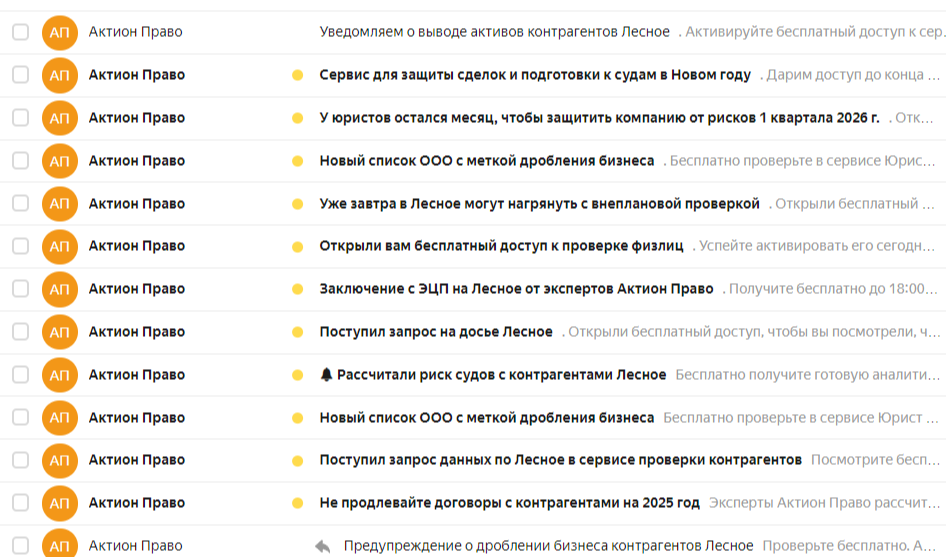
Task: Select the checkbox of the 'Заключение с ЭЦП на Лесное' email
Action: (x=21, y=288)
